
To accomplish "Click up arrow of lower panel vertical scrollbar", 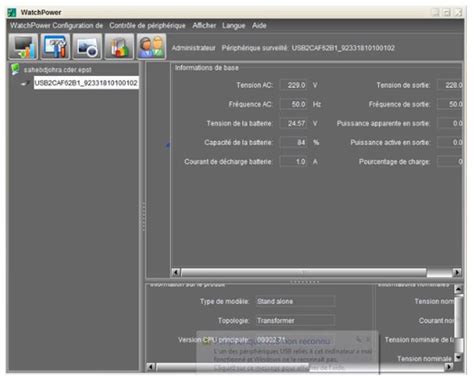I will pos(459,289).
